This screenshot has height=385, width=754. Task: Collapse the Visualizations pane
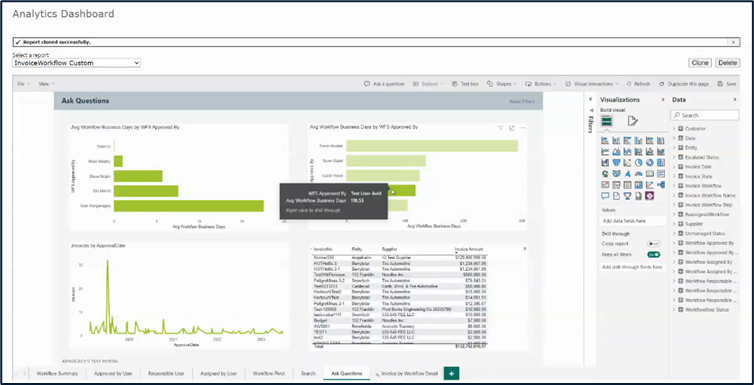(x=663, y=99)
